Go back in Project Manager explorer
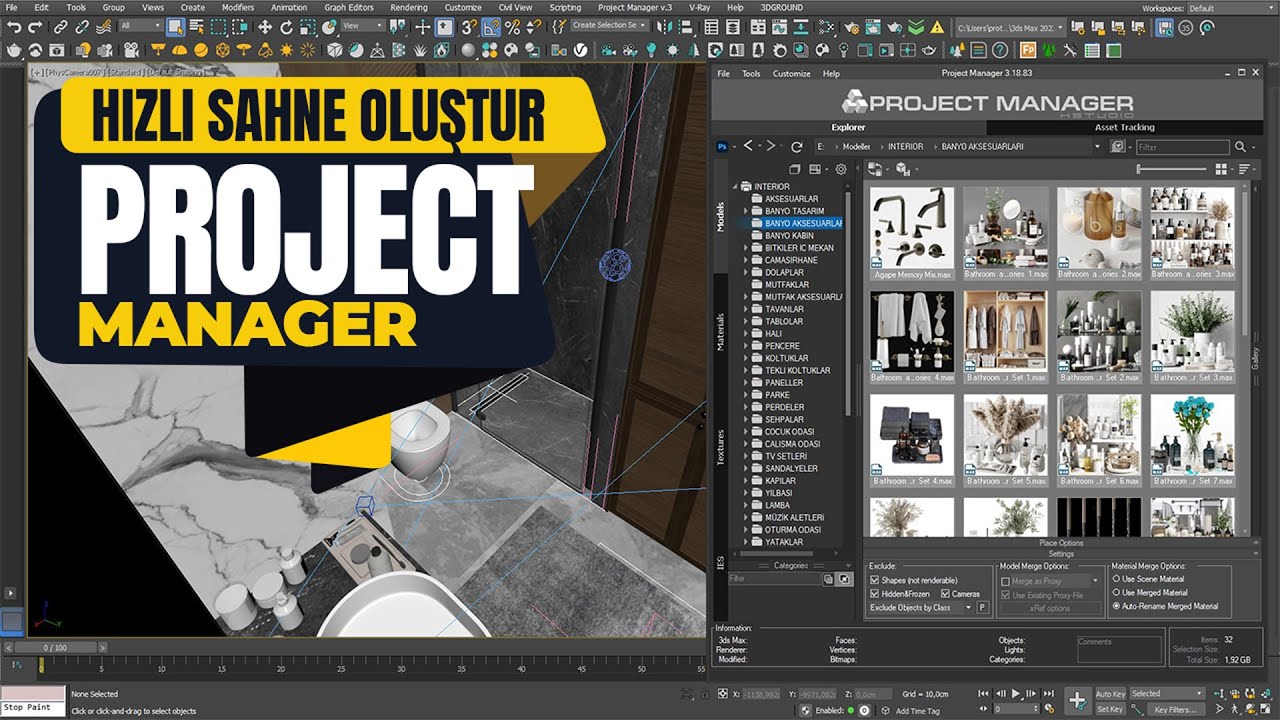1280x720 pixels. 749,146
